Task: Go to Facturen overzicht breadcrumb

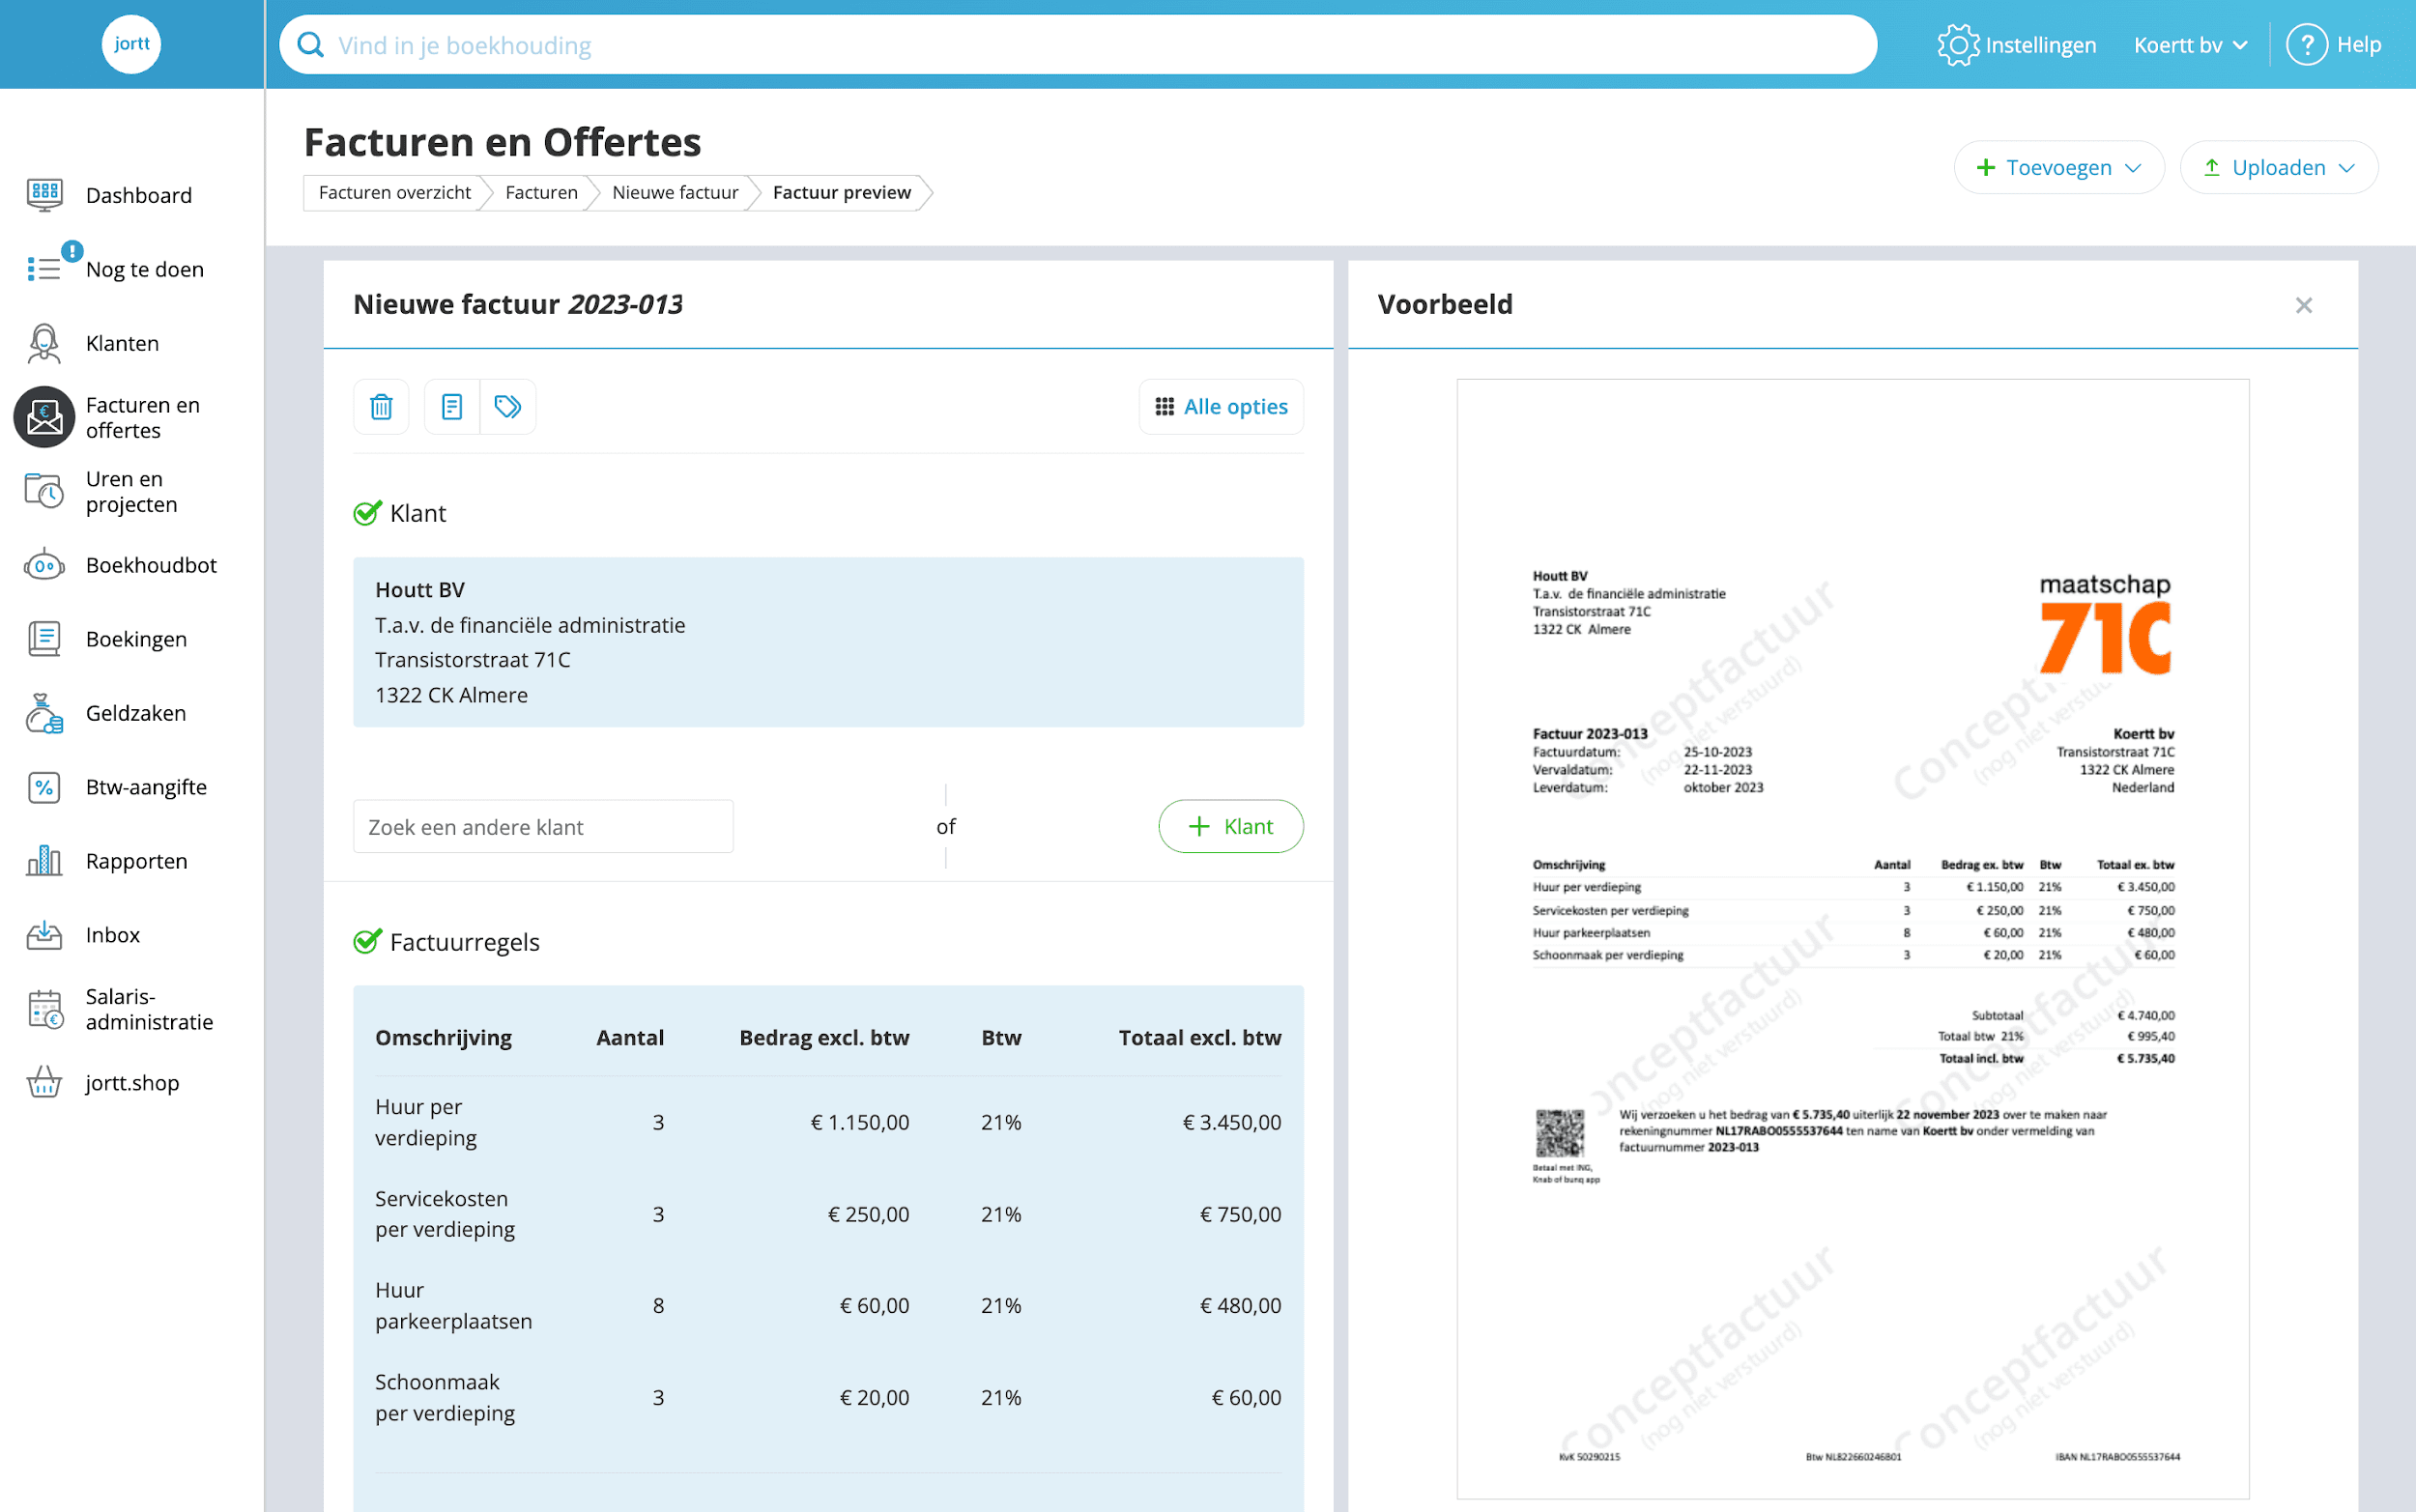Action: (394, 192)
